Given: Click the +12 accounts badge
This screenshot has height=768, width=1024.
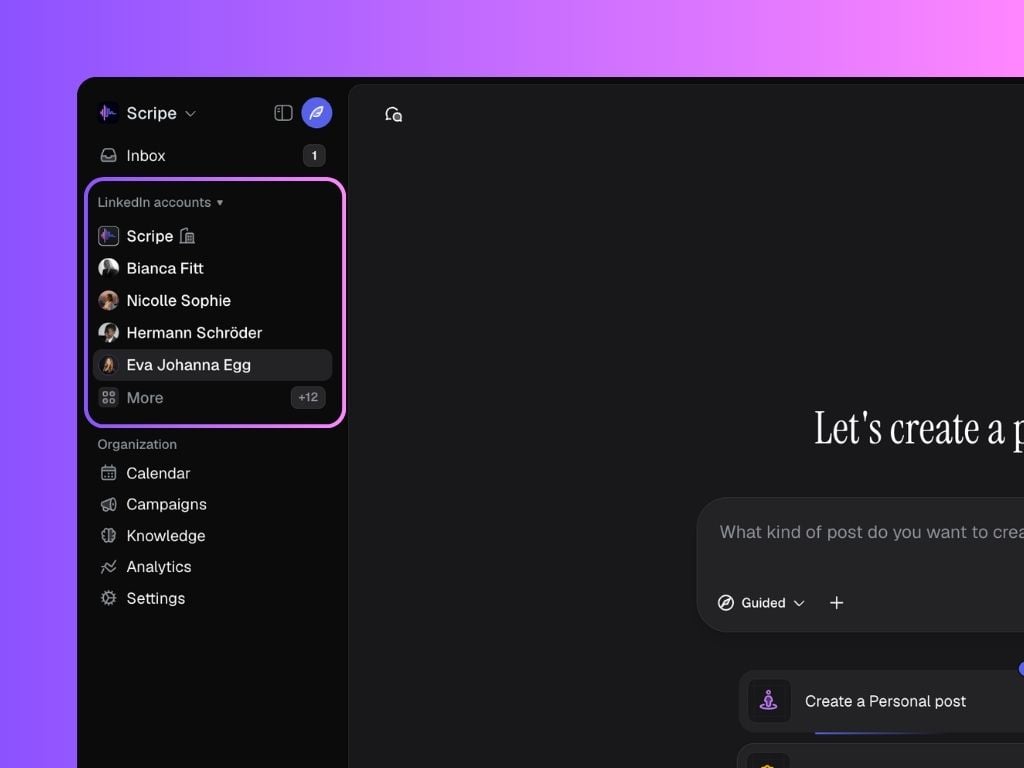Looking at the screenshot, I should pyautogui.click(x=308, y=397).
